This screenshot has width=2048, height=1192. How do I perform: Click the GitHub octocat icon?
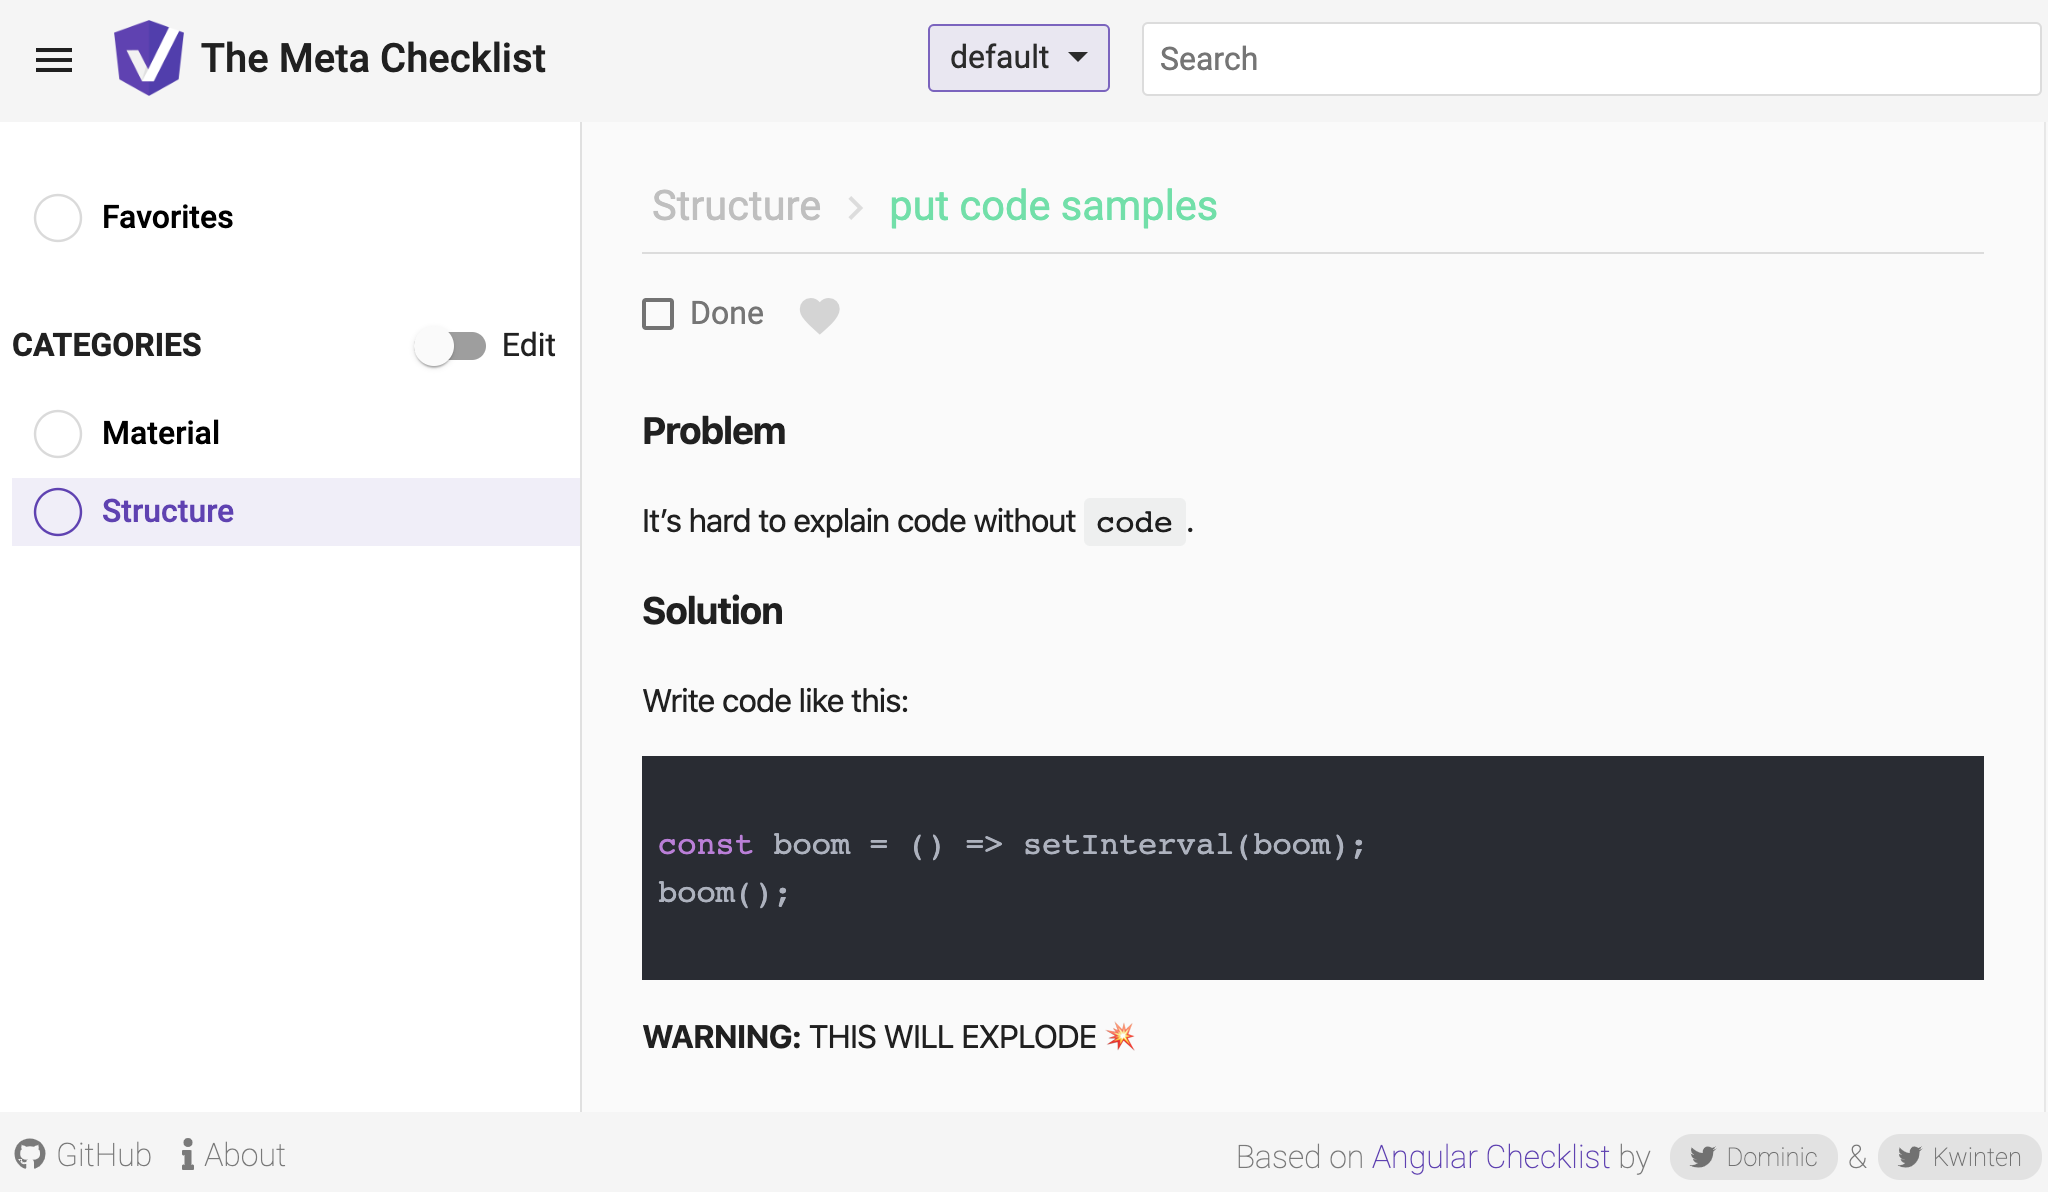(x=30, y=1155)
